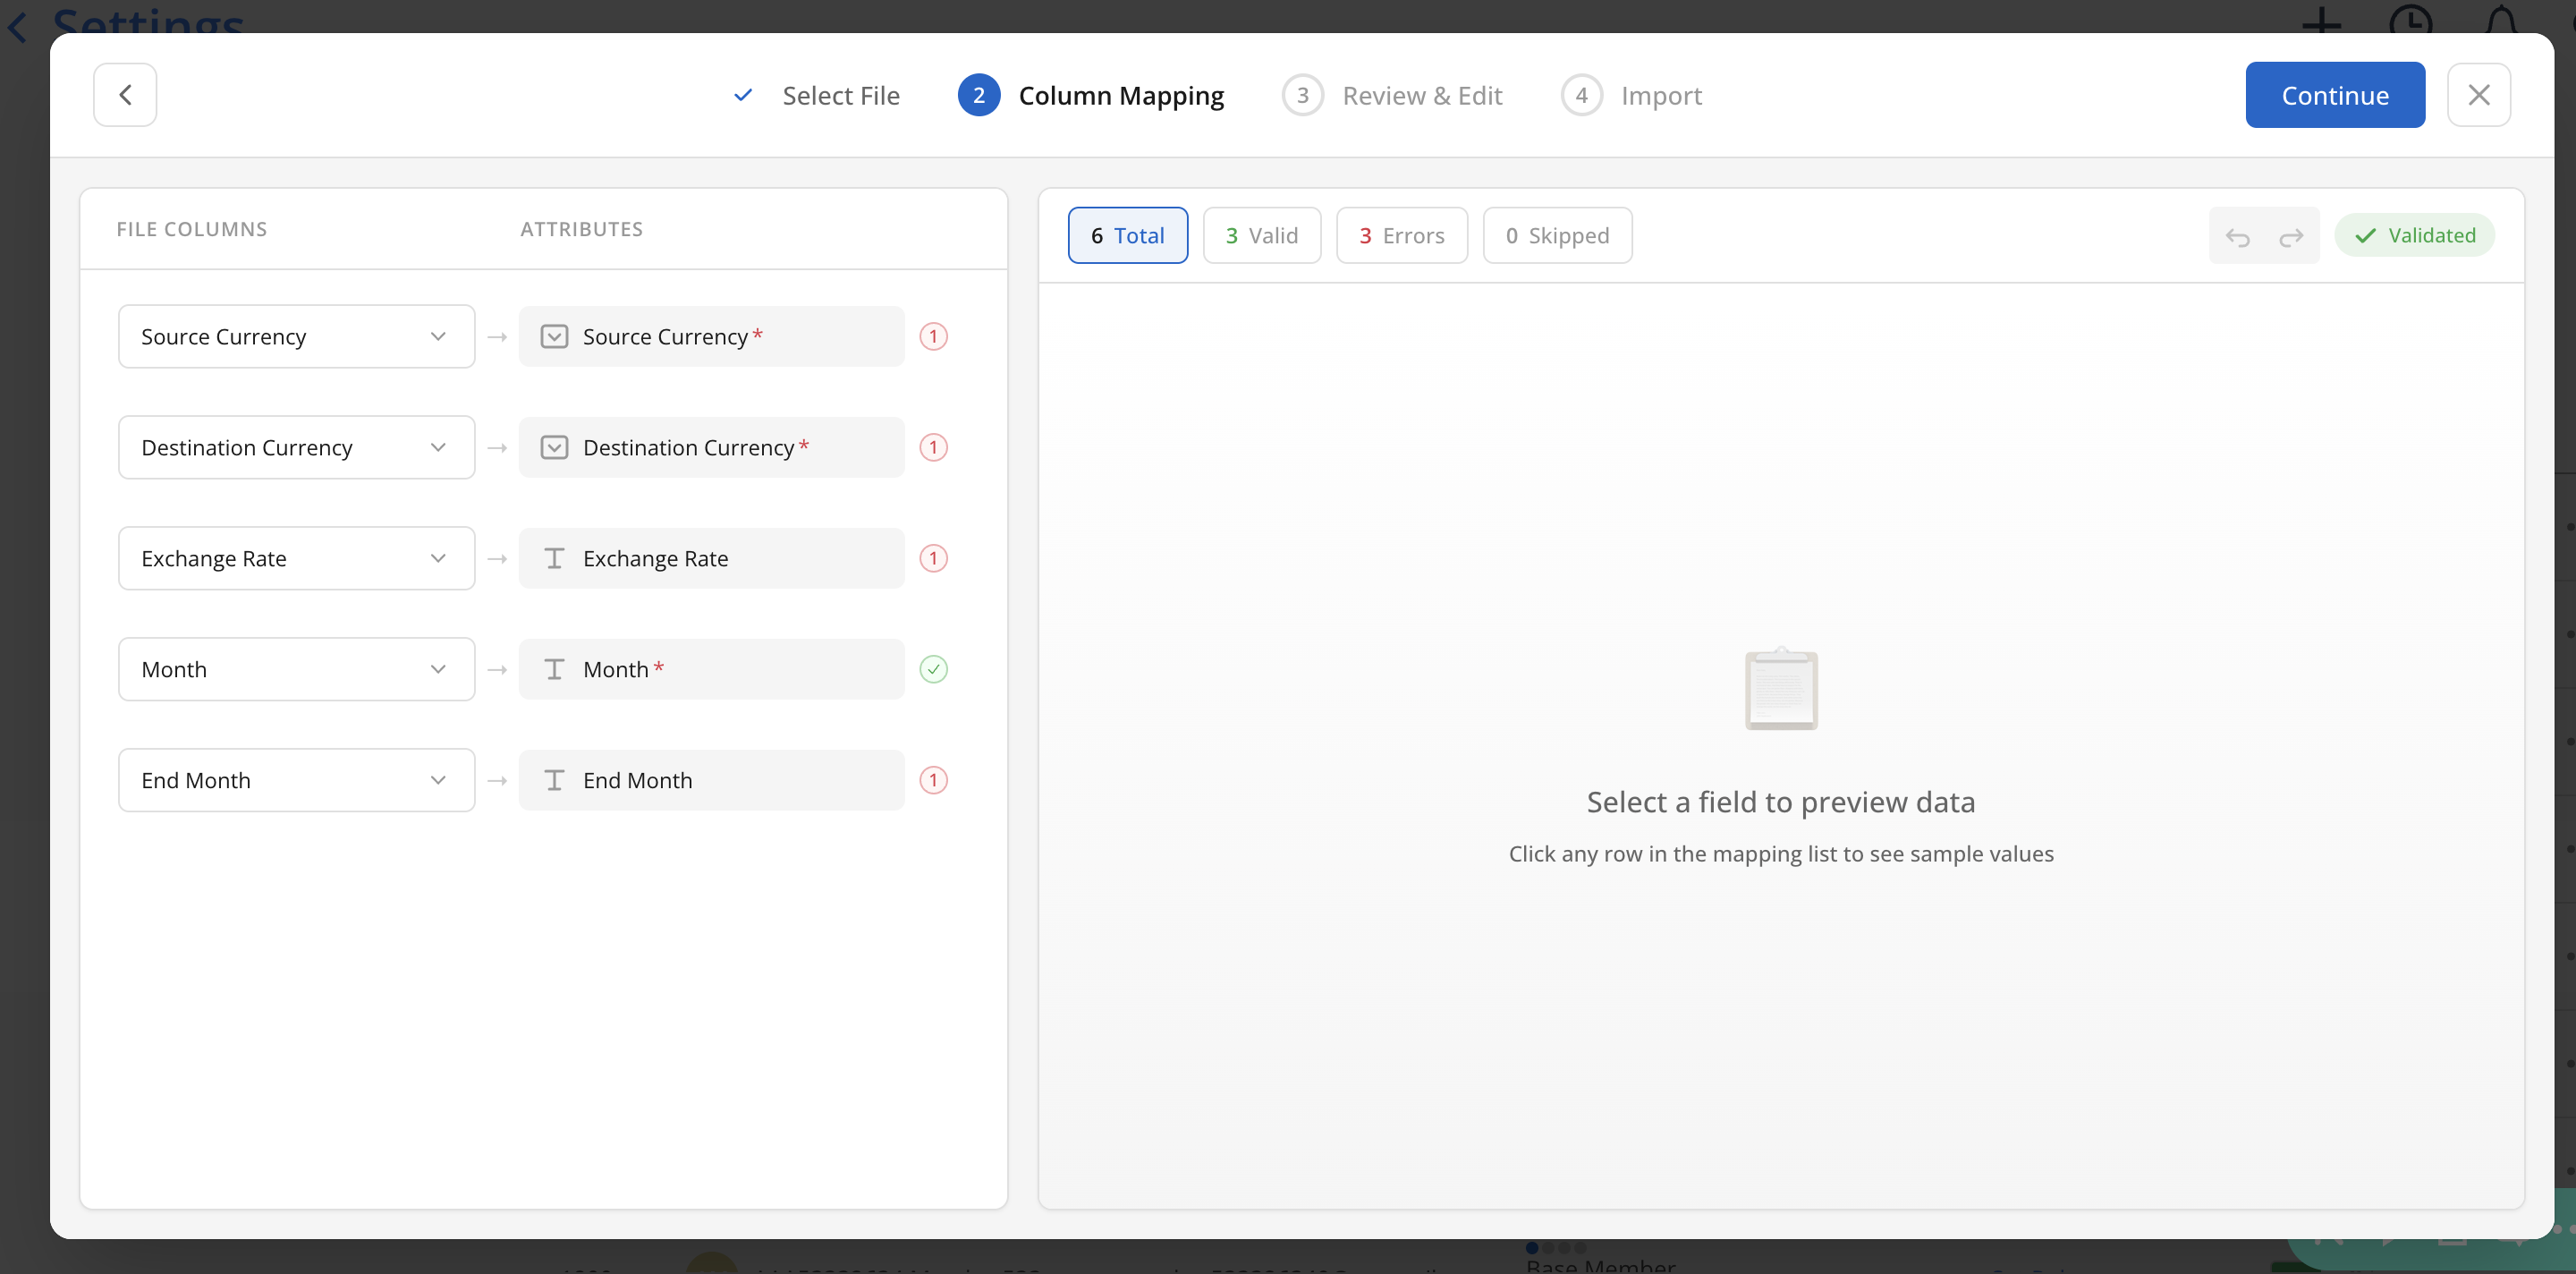Image resolution: width=2576 pixels, height=1274 pixels.
Task: Select the Month attribute field row
Action: click(711, 669)
